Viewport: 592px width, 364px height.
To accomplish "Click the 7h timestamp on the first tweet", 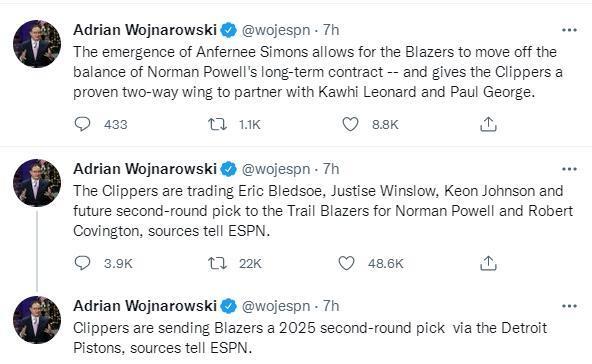I will click(x=331, y=30).
